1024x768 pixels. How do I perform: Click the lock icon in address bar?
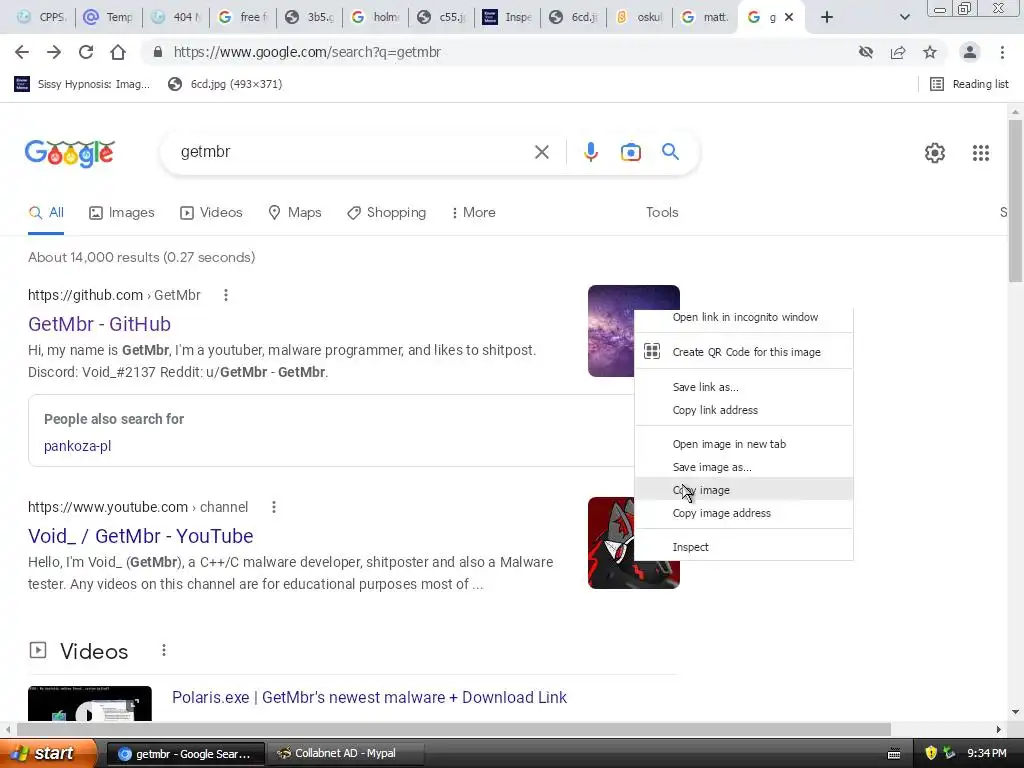point(157,52)
